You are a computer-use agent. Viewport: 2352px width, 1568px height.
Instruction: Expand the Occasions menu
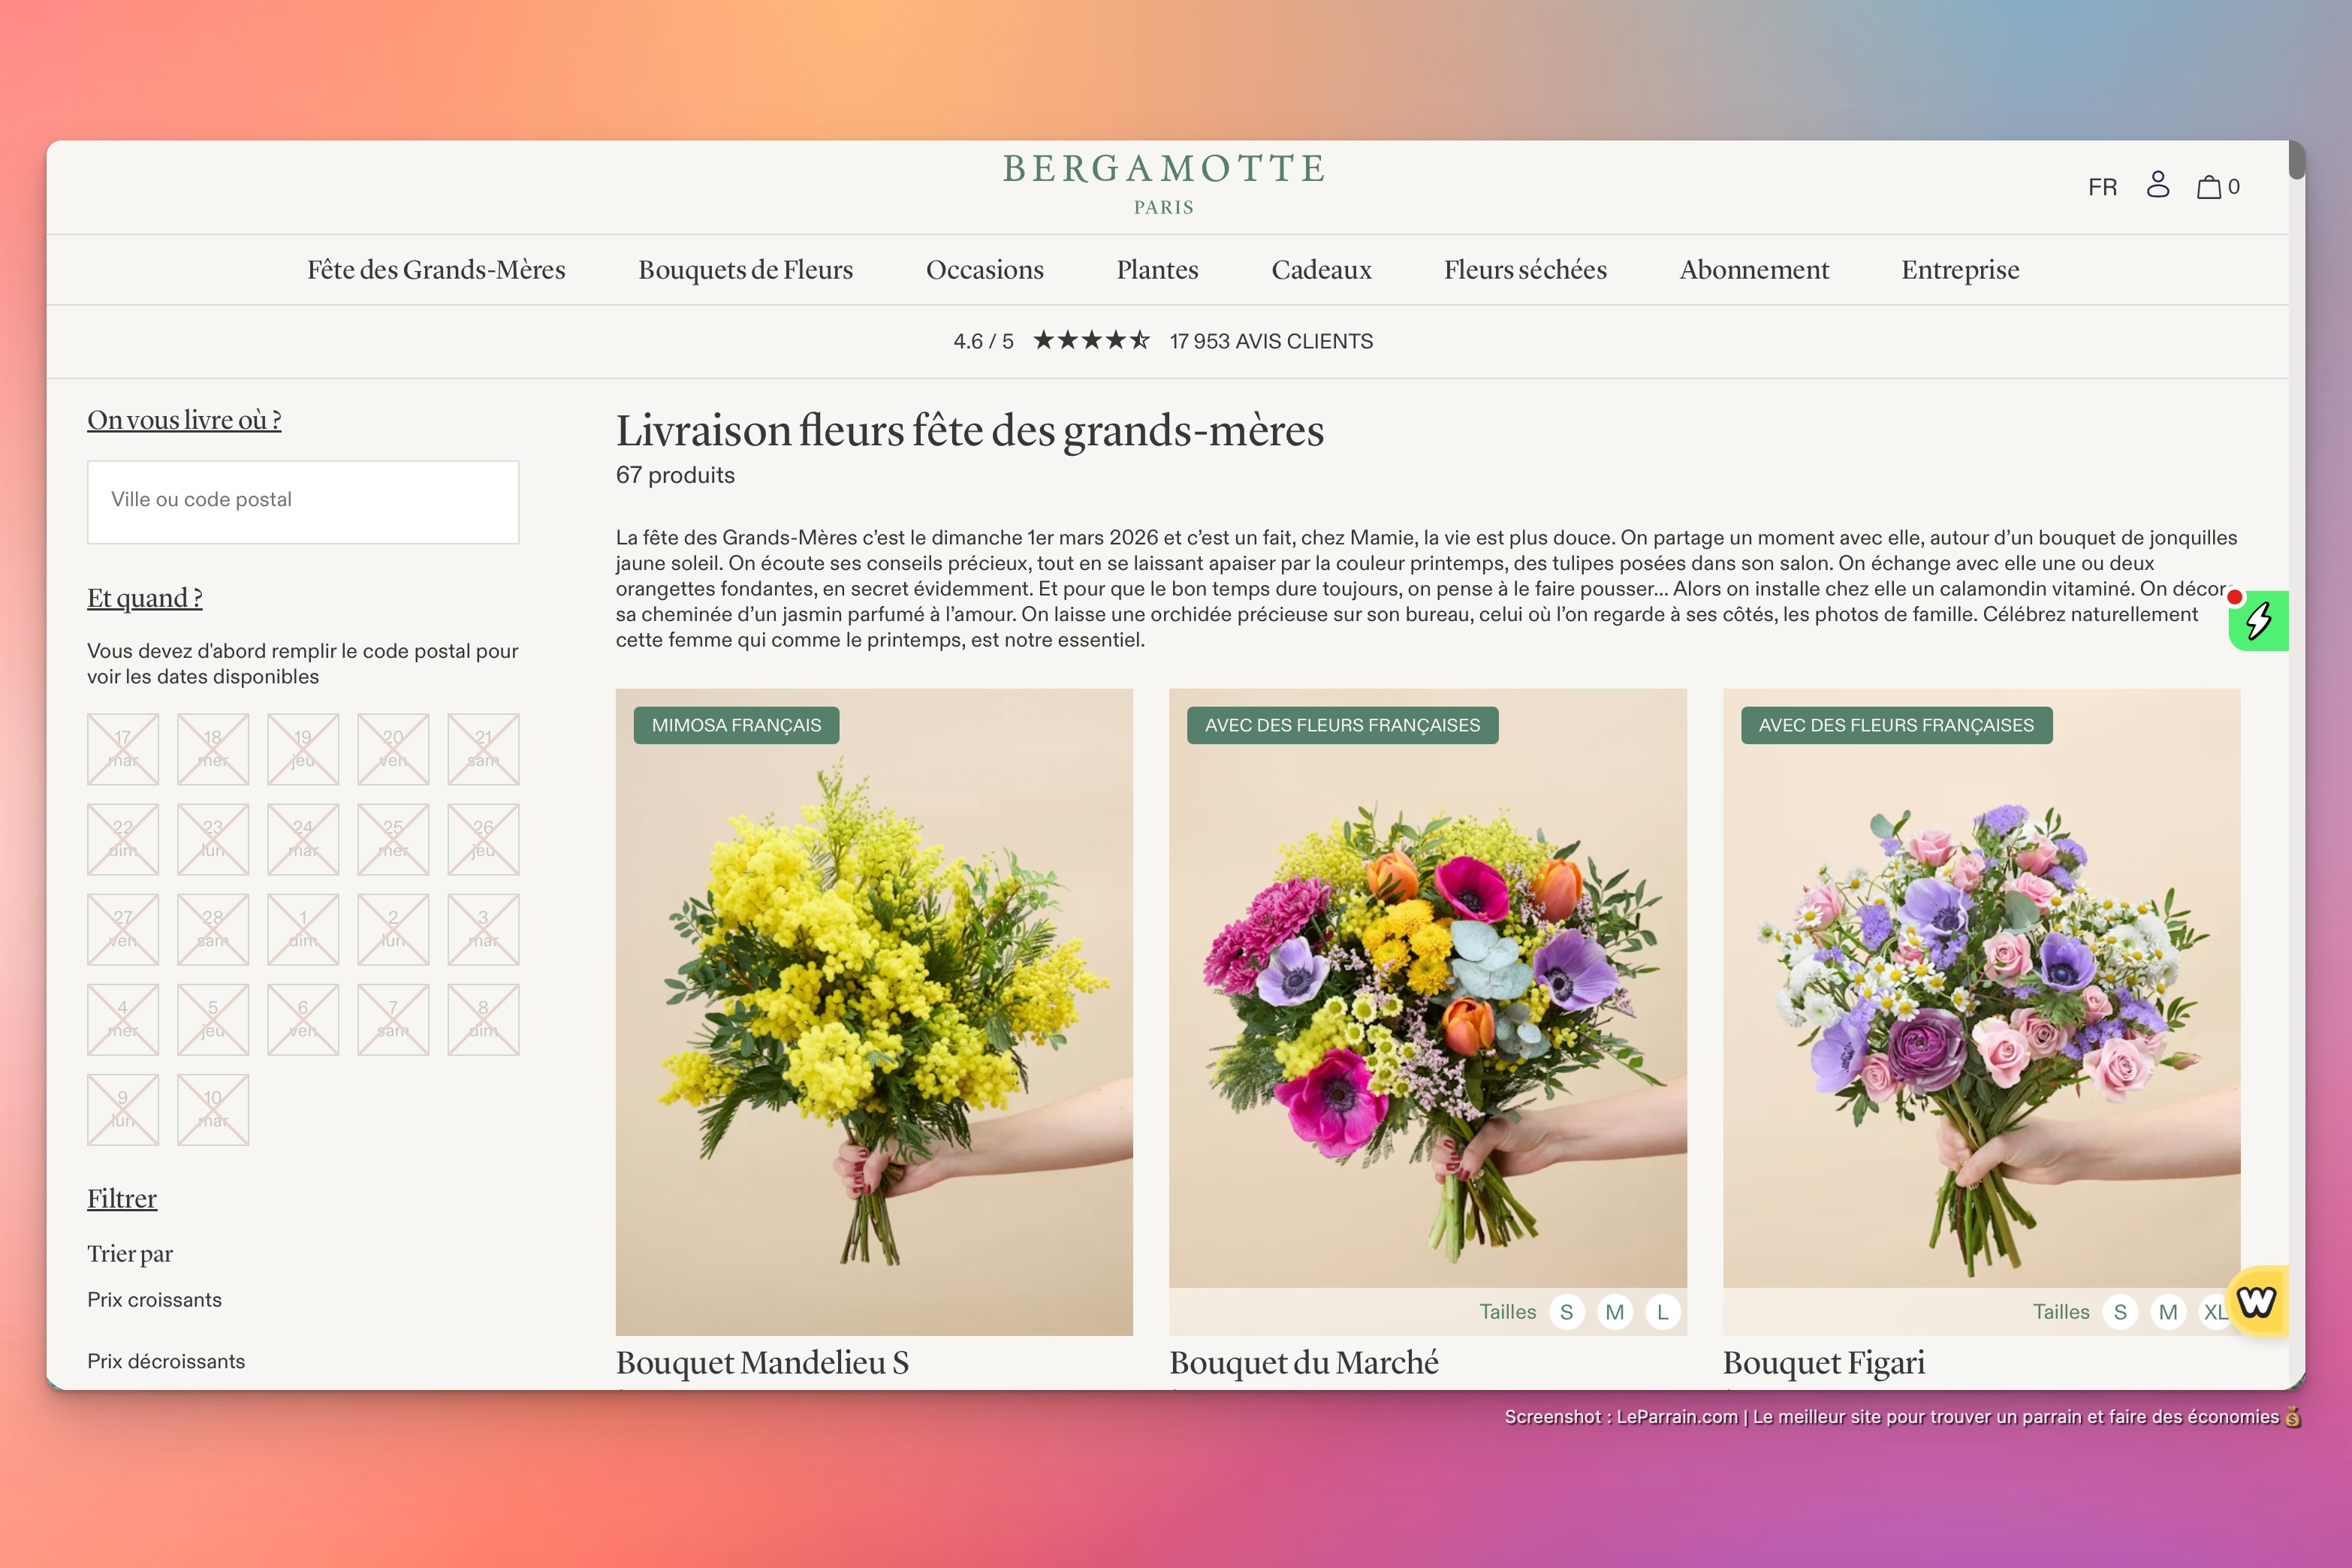(984, 270)
